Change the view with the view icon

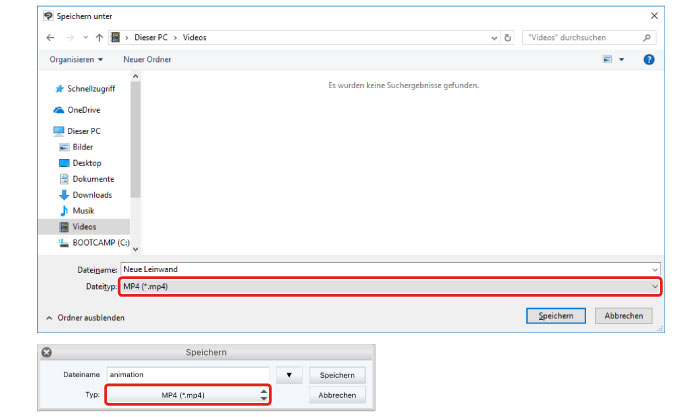coord(607,60)
